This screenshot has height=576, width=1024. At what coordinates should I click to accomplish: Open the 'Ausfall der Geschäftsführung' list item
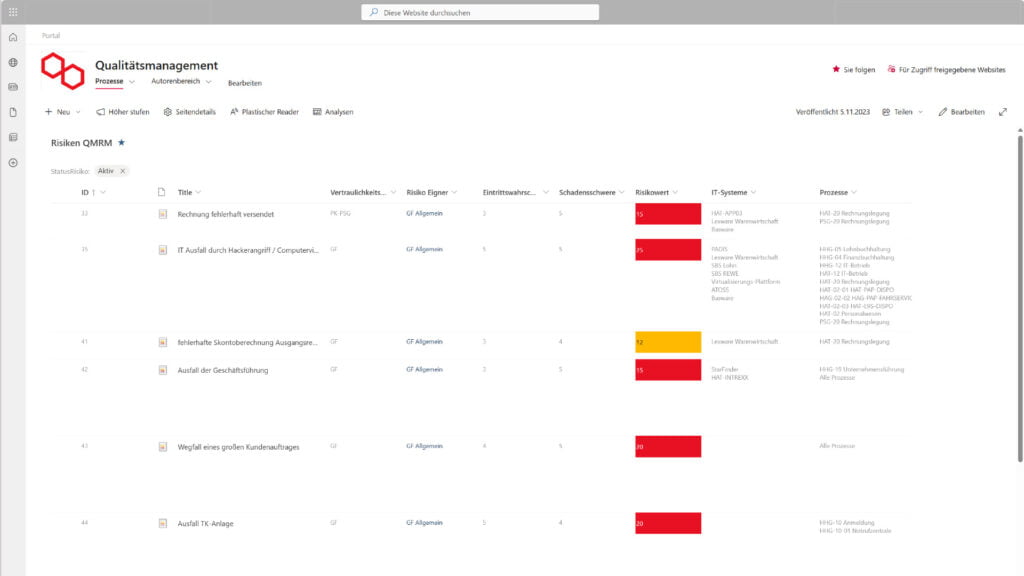click(x=223, y=370)
